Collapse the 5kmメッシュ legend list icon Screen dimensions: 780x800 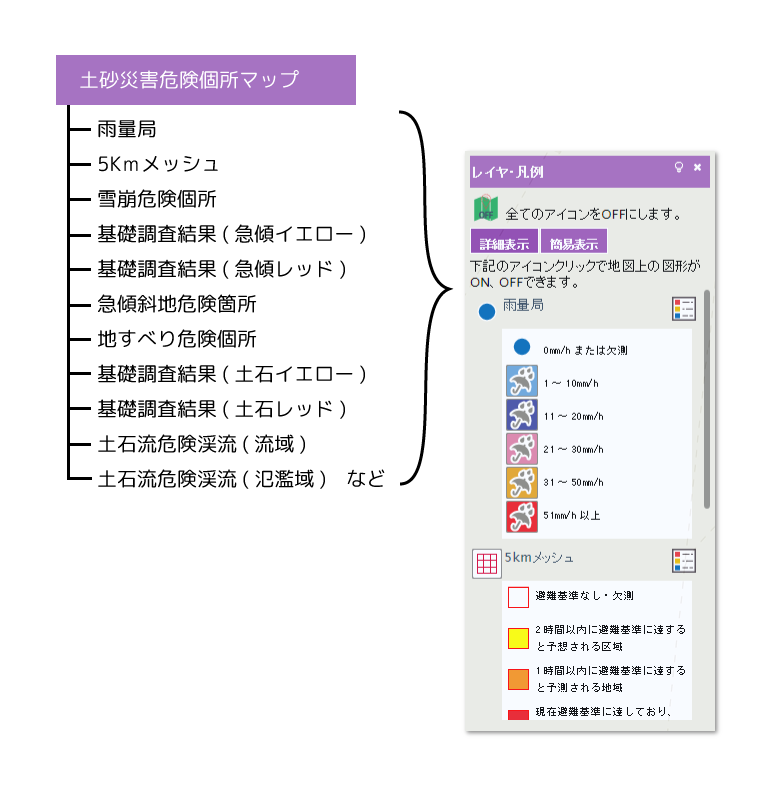pos(684,561)
